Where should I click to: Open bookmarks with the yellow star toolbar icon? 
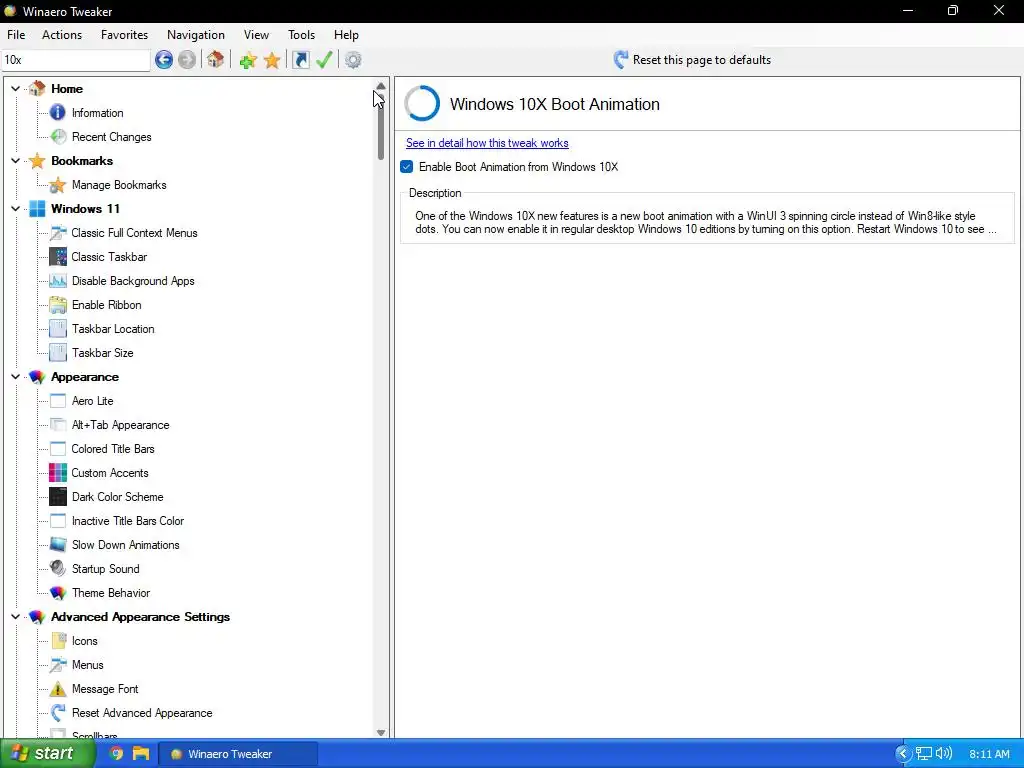pos(272,60)
